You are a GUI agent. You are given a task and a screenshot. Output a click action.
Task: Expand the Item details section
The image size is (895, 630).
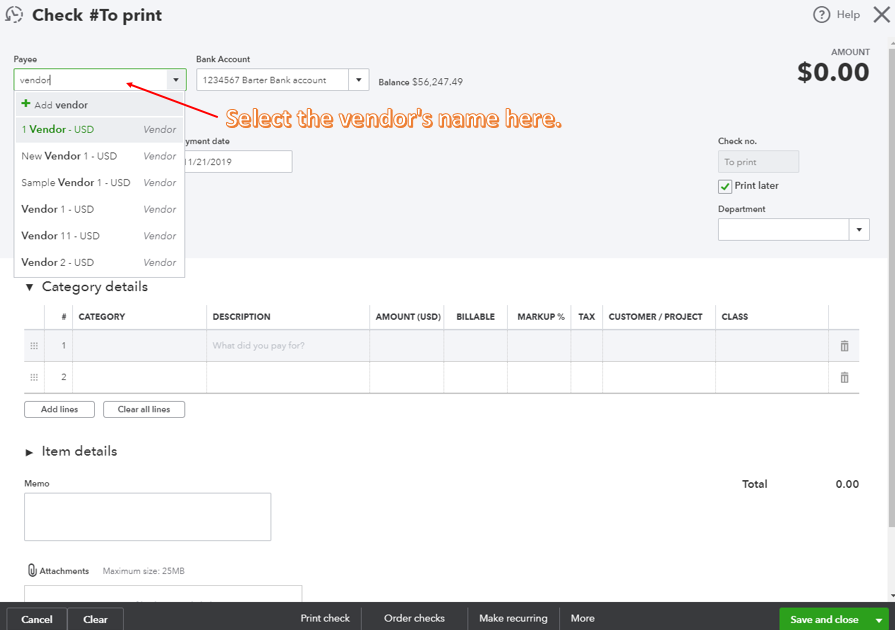point(29,452)
